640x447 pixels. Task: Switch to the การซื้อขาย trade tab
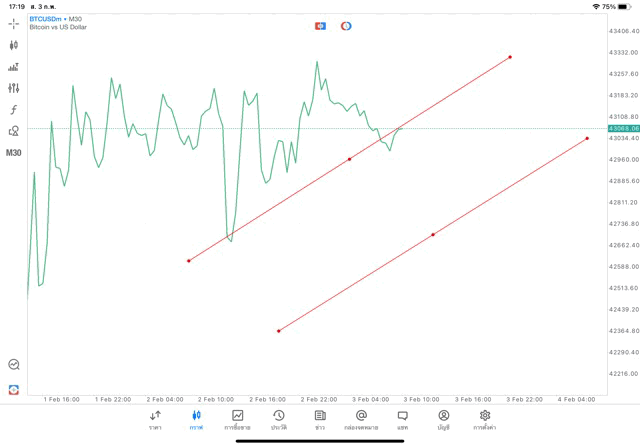click(x=238, y=420)
